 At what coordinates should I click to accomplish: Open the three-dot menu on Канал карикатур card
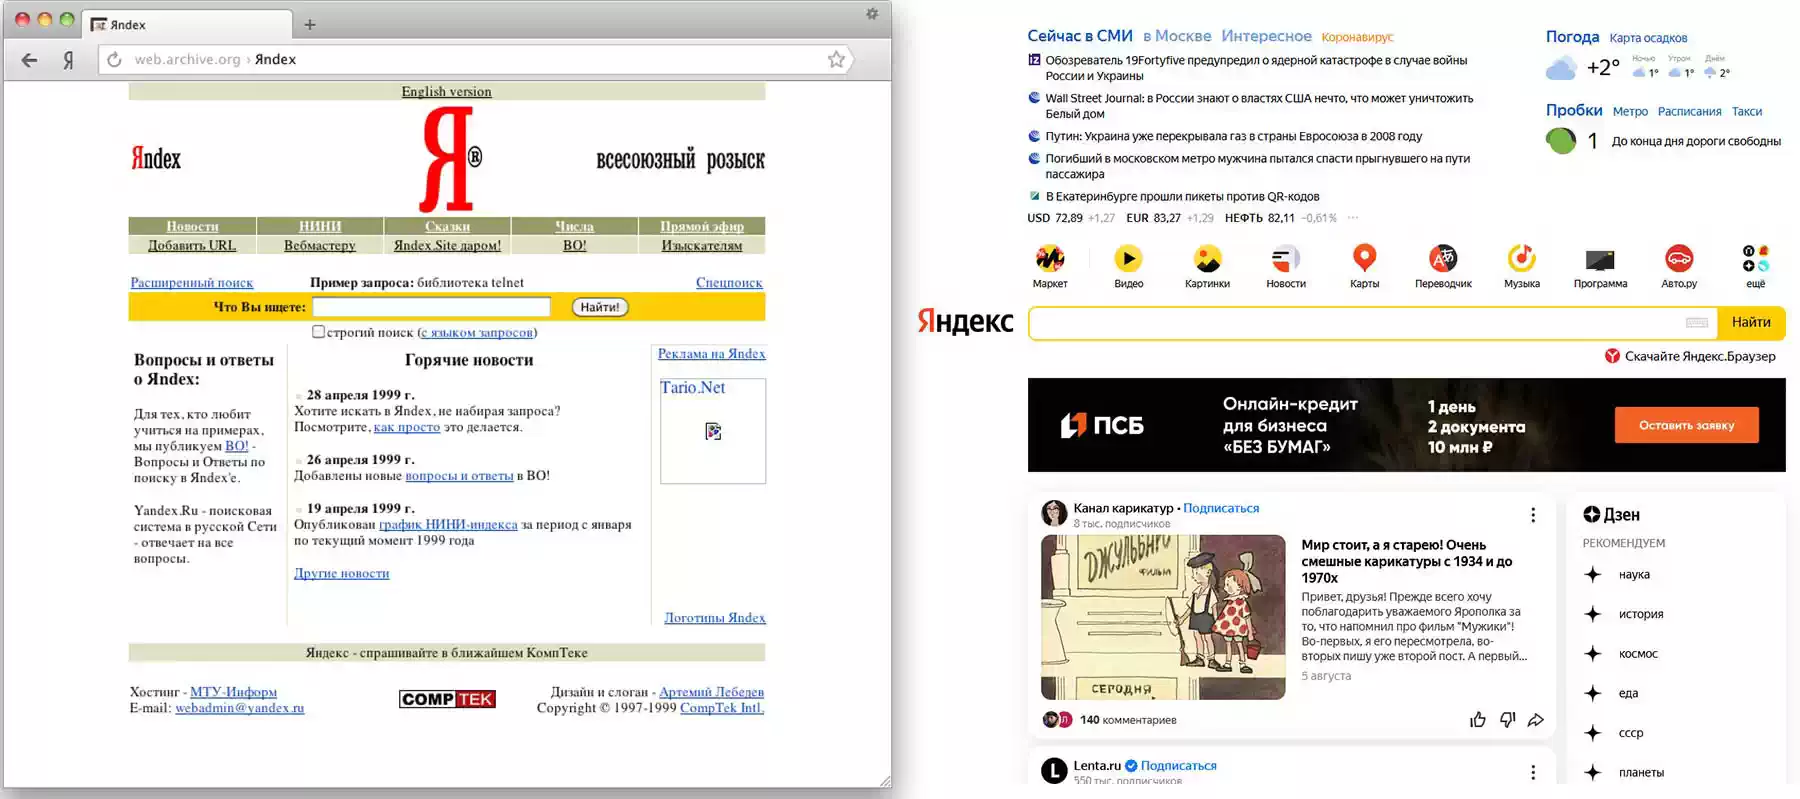click(1533, 515)
